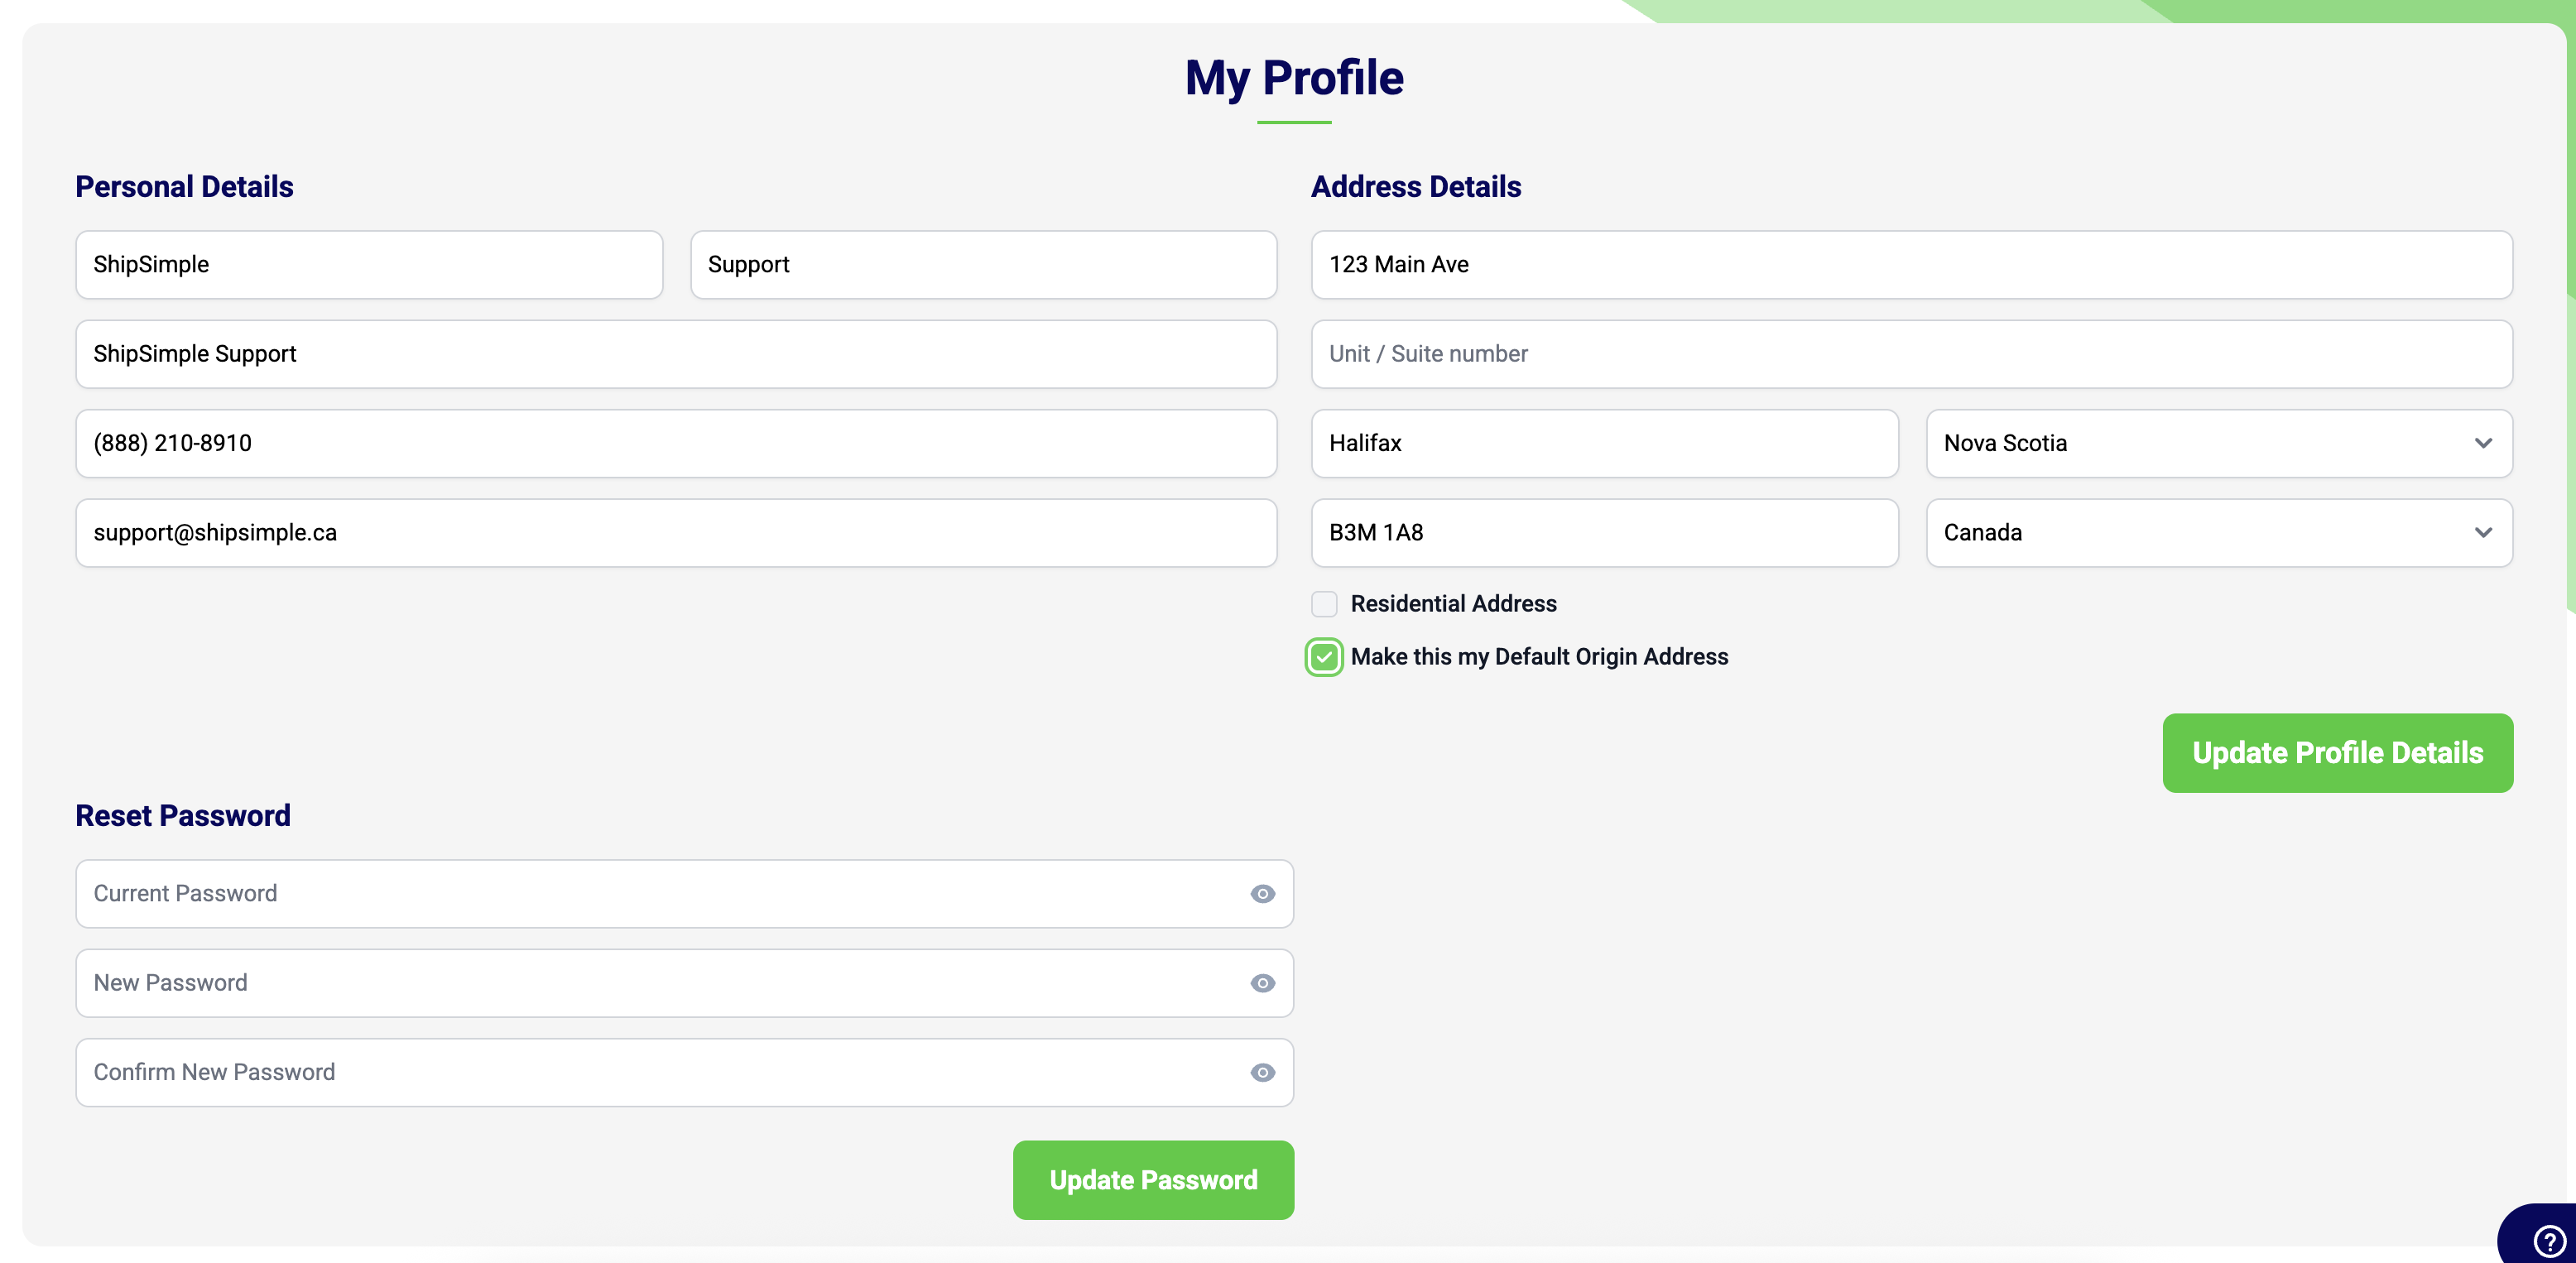Viewport: 2576px width, 1263px height.
Task: Open the Canada country dropdown
Action: coord(2219,533)
